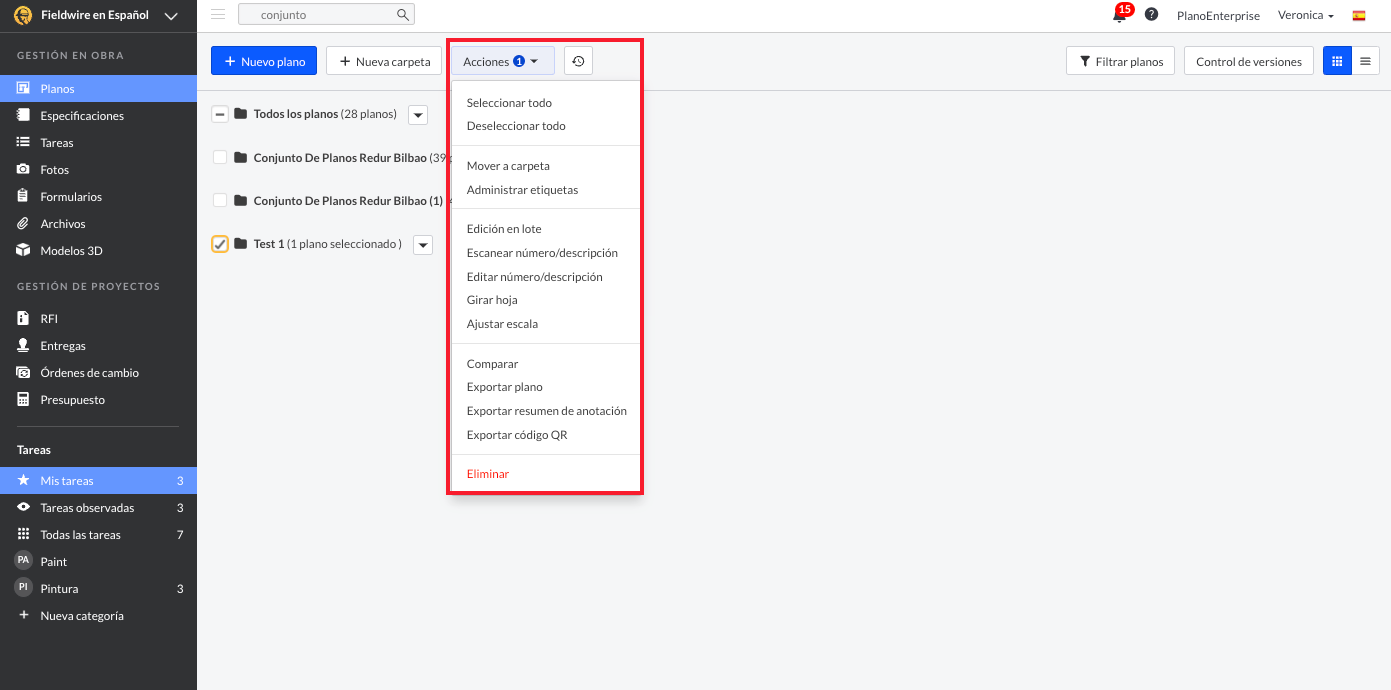Open the help question mark icon
Viewport: 1391px width, 690px height.
point(1151,15)
